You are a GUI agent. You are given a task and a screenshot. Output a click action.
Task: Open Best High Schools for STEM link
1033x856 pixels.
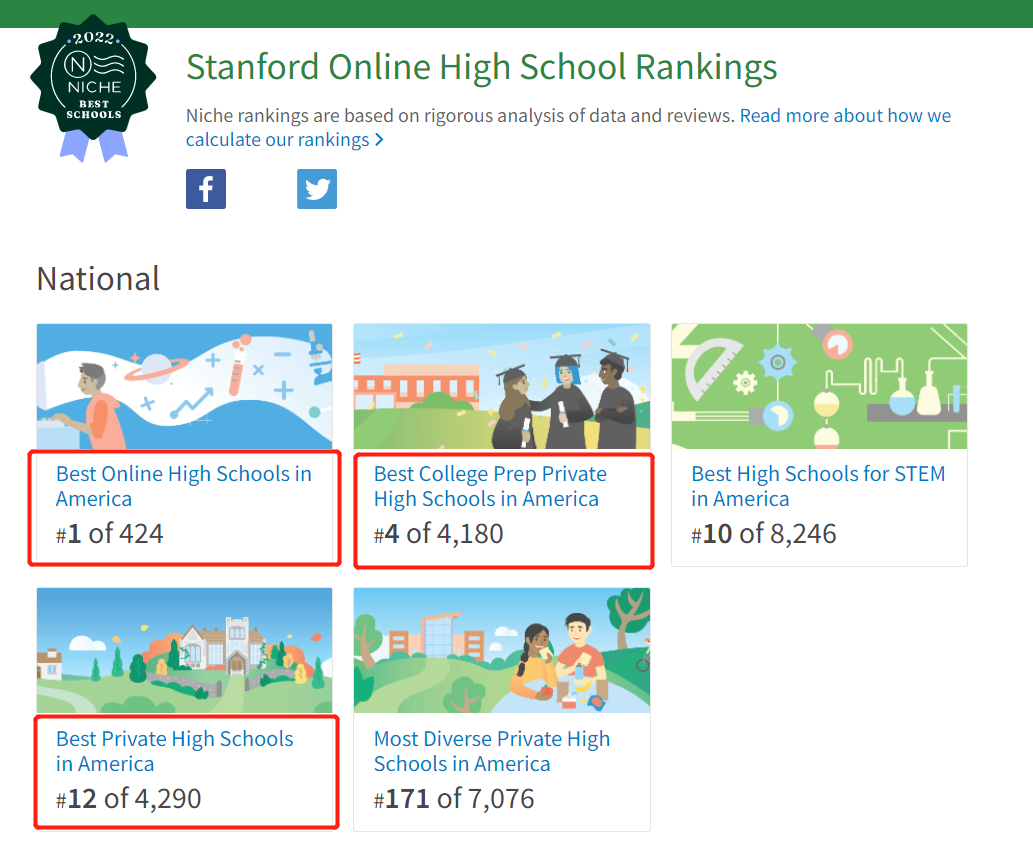point(818,486)
